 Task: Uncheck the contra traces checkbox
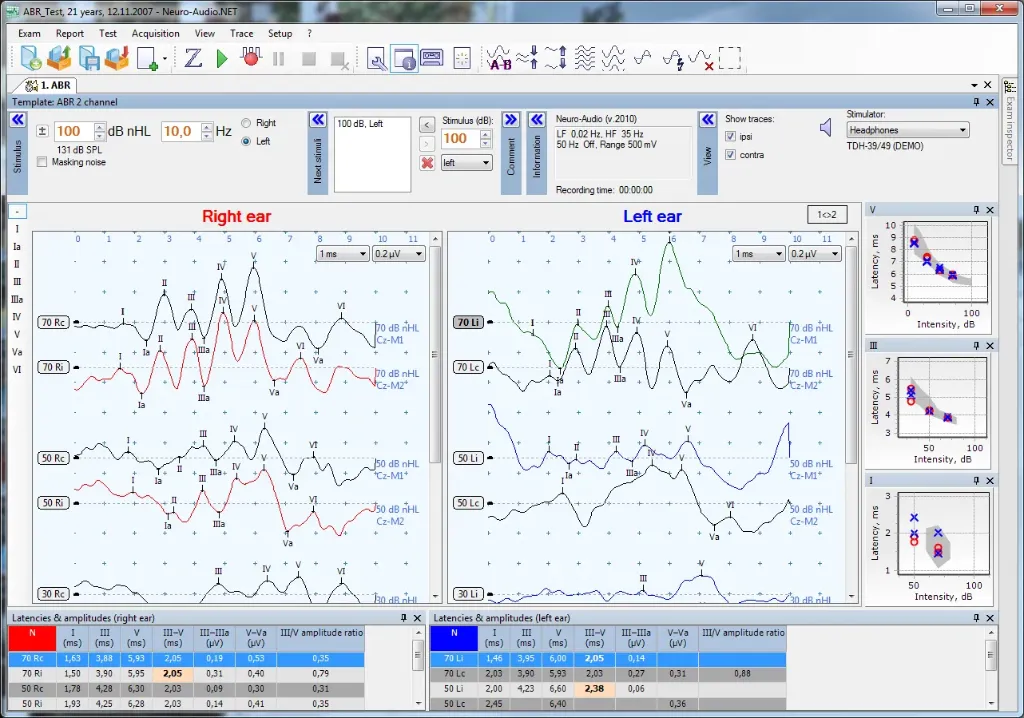coord(731,155)
